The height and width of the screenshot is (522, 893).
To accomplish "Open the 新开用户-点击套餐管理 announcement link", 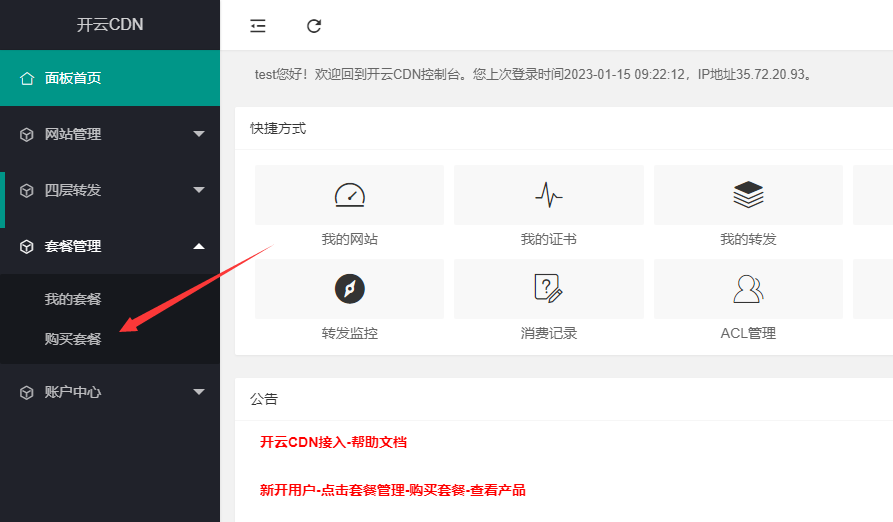I will [x=392, y=490].
